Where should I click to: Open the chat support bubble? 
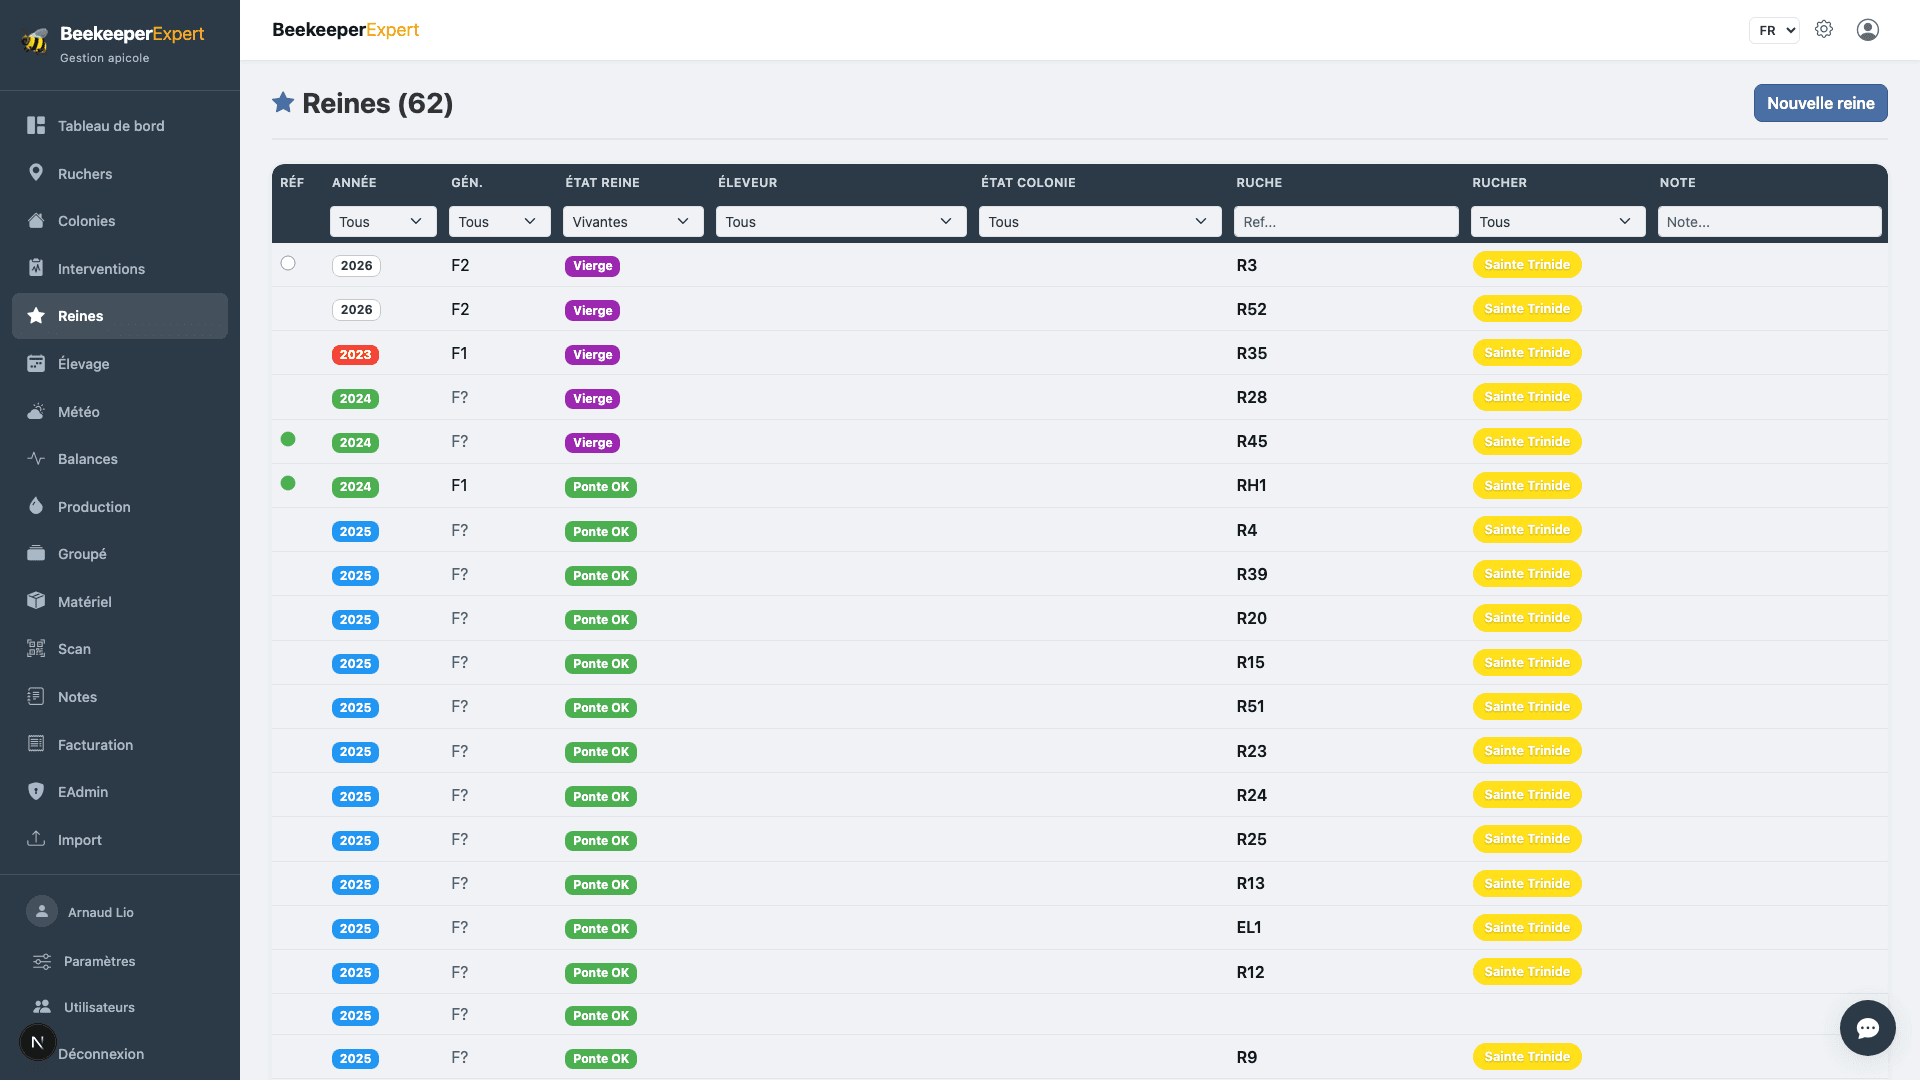1868,1028
